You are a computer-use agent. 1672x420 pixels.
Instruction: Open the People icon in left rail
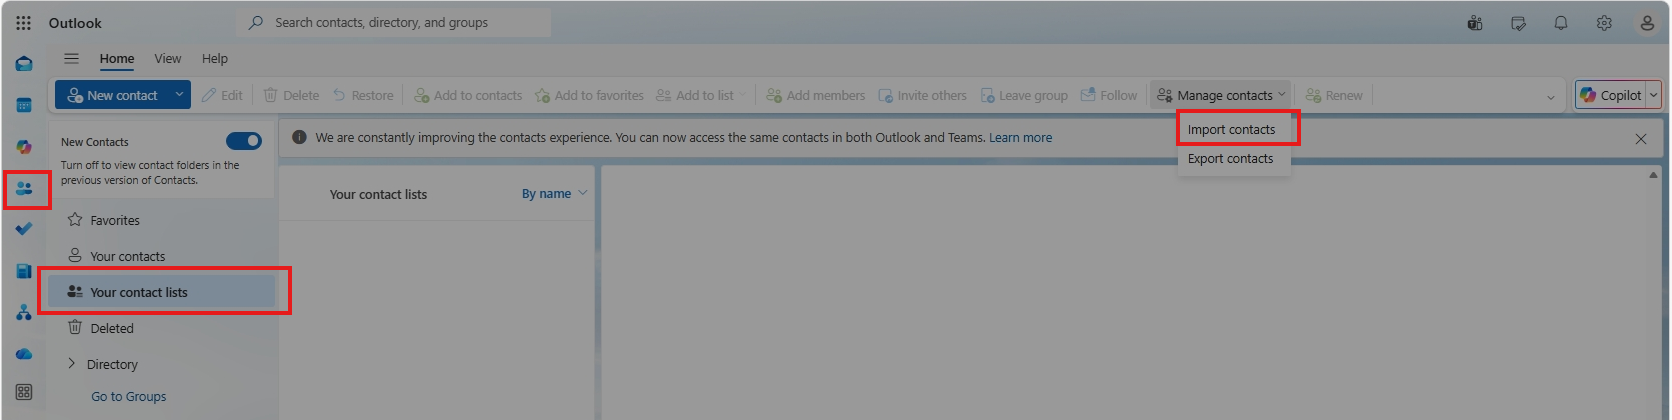click(24, 188)
